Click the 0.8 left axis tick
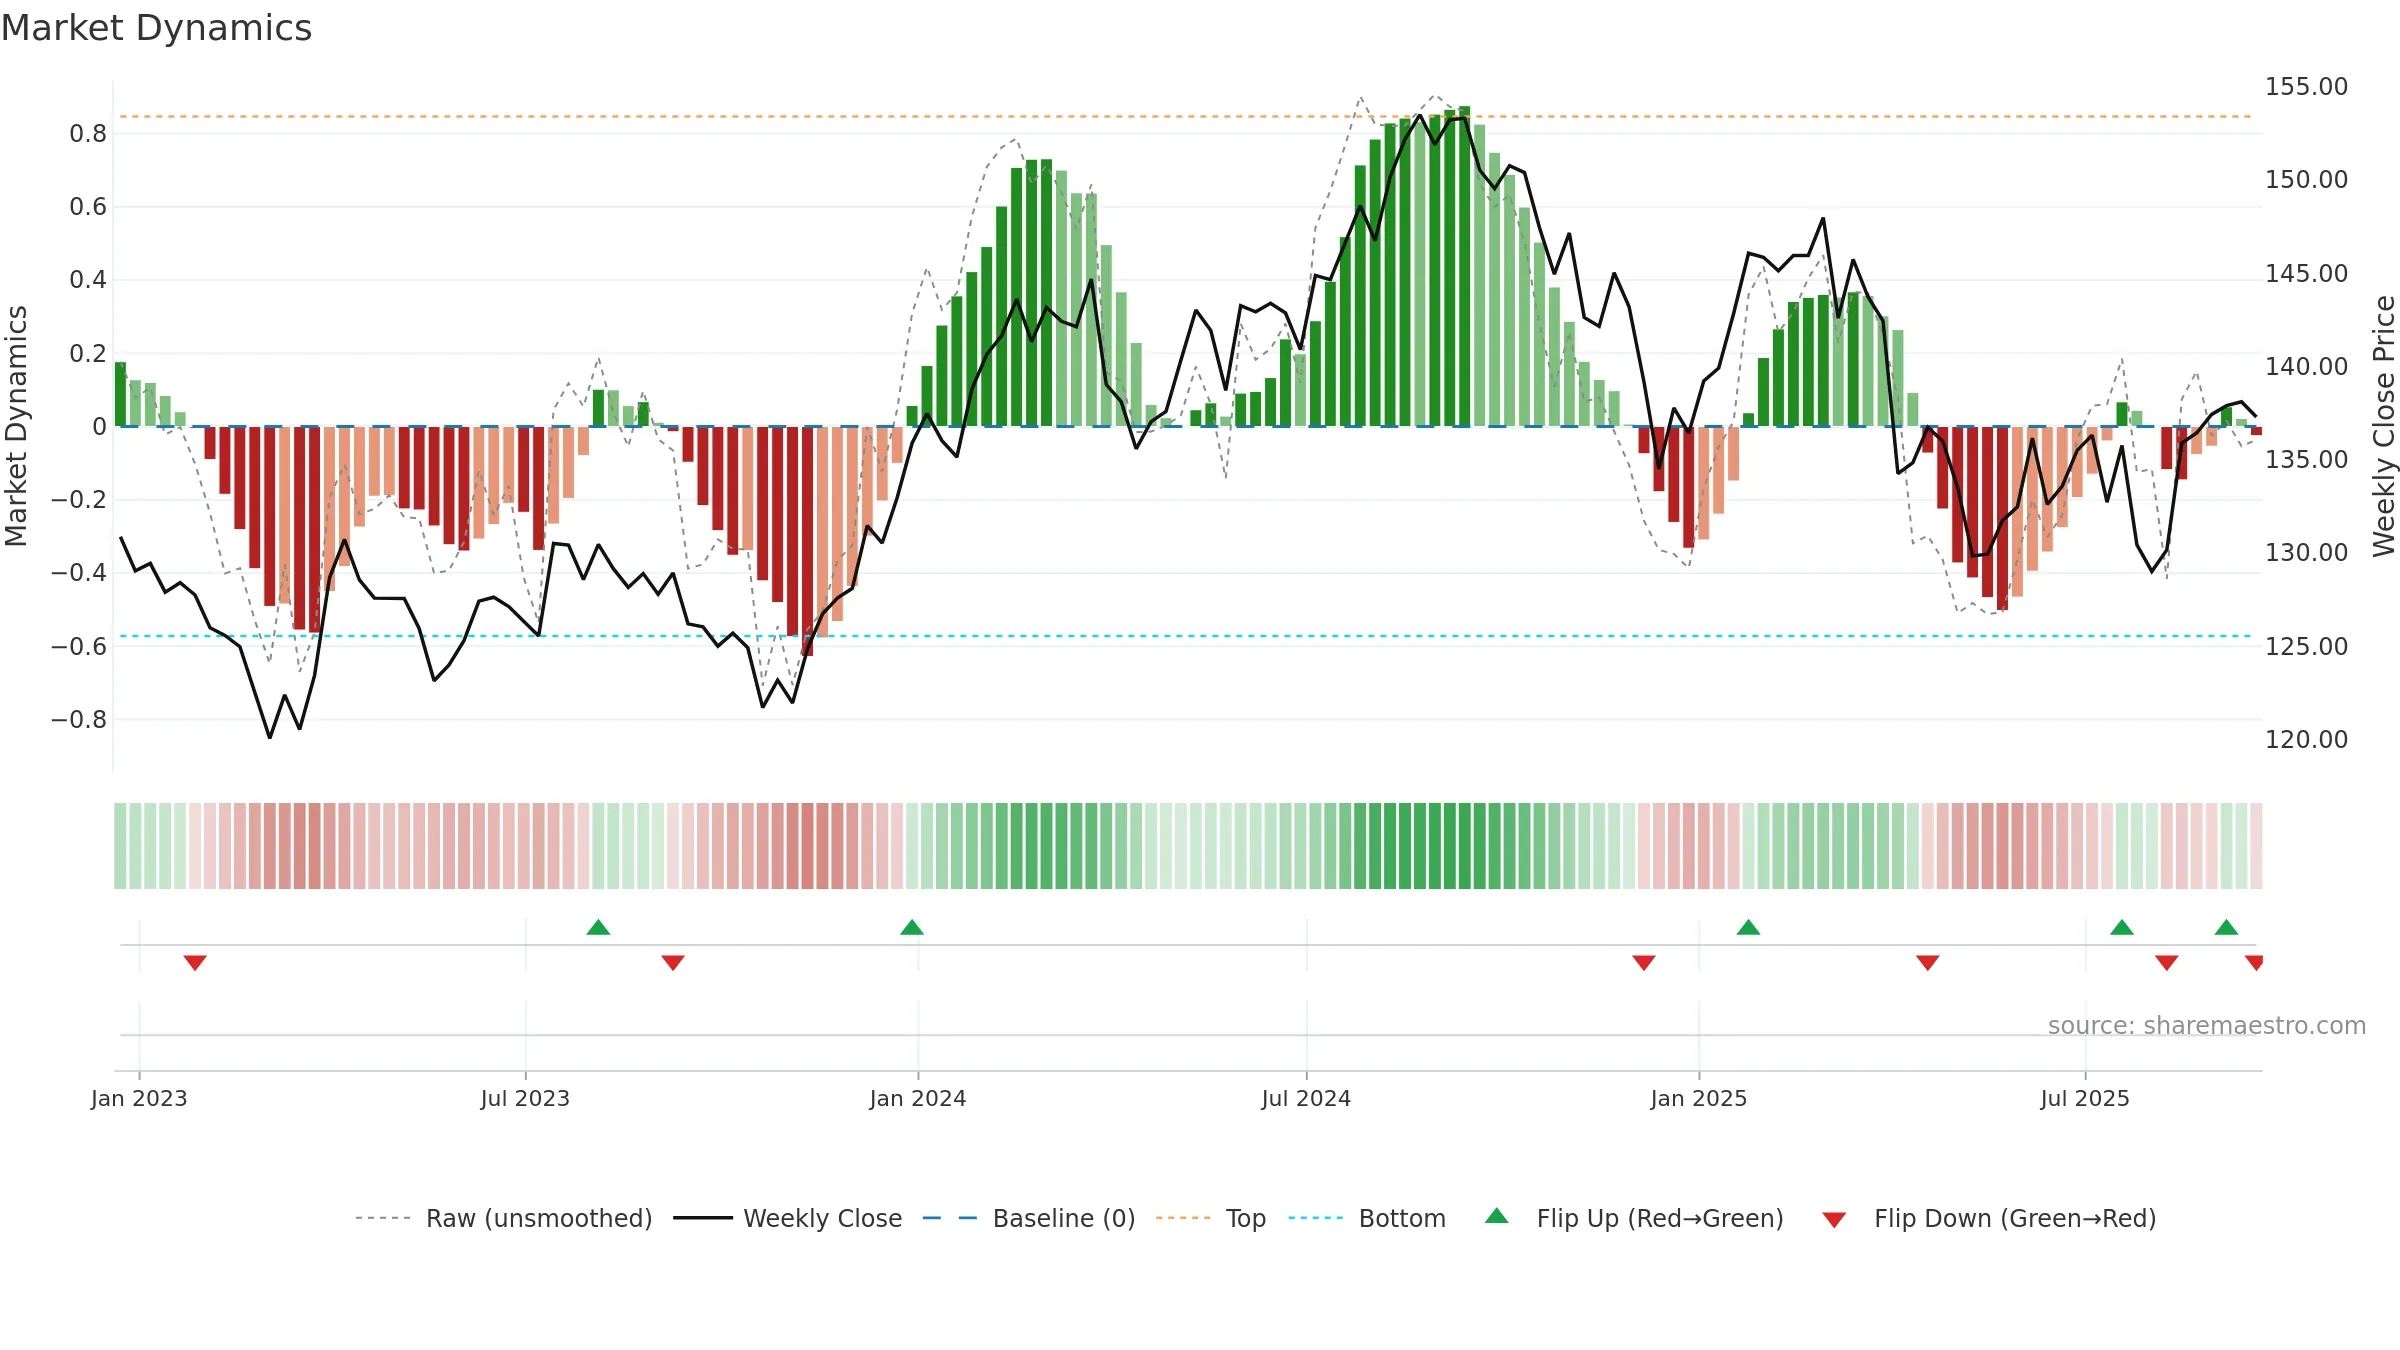 coord(88,133)
